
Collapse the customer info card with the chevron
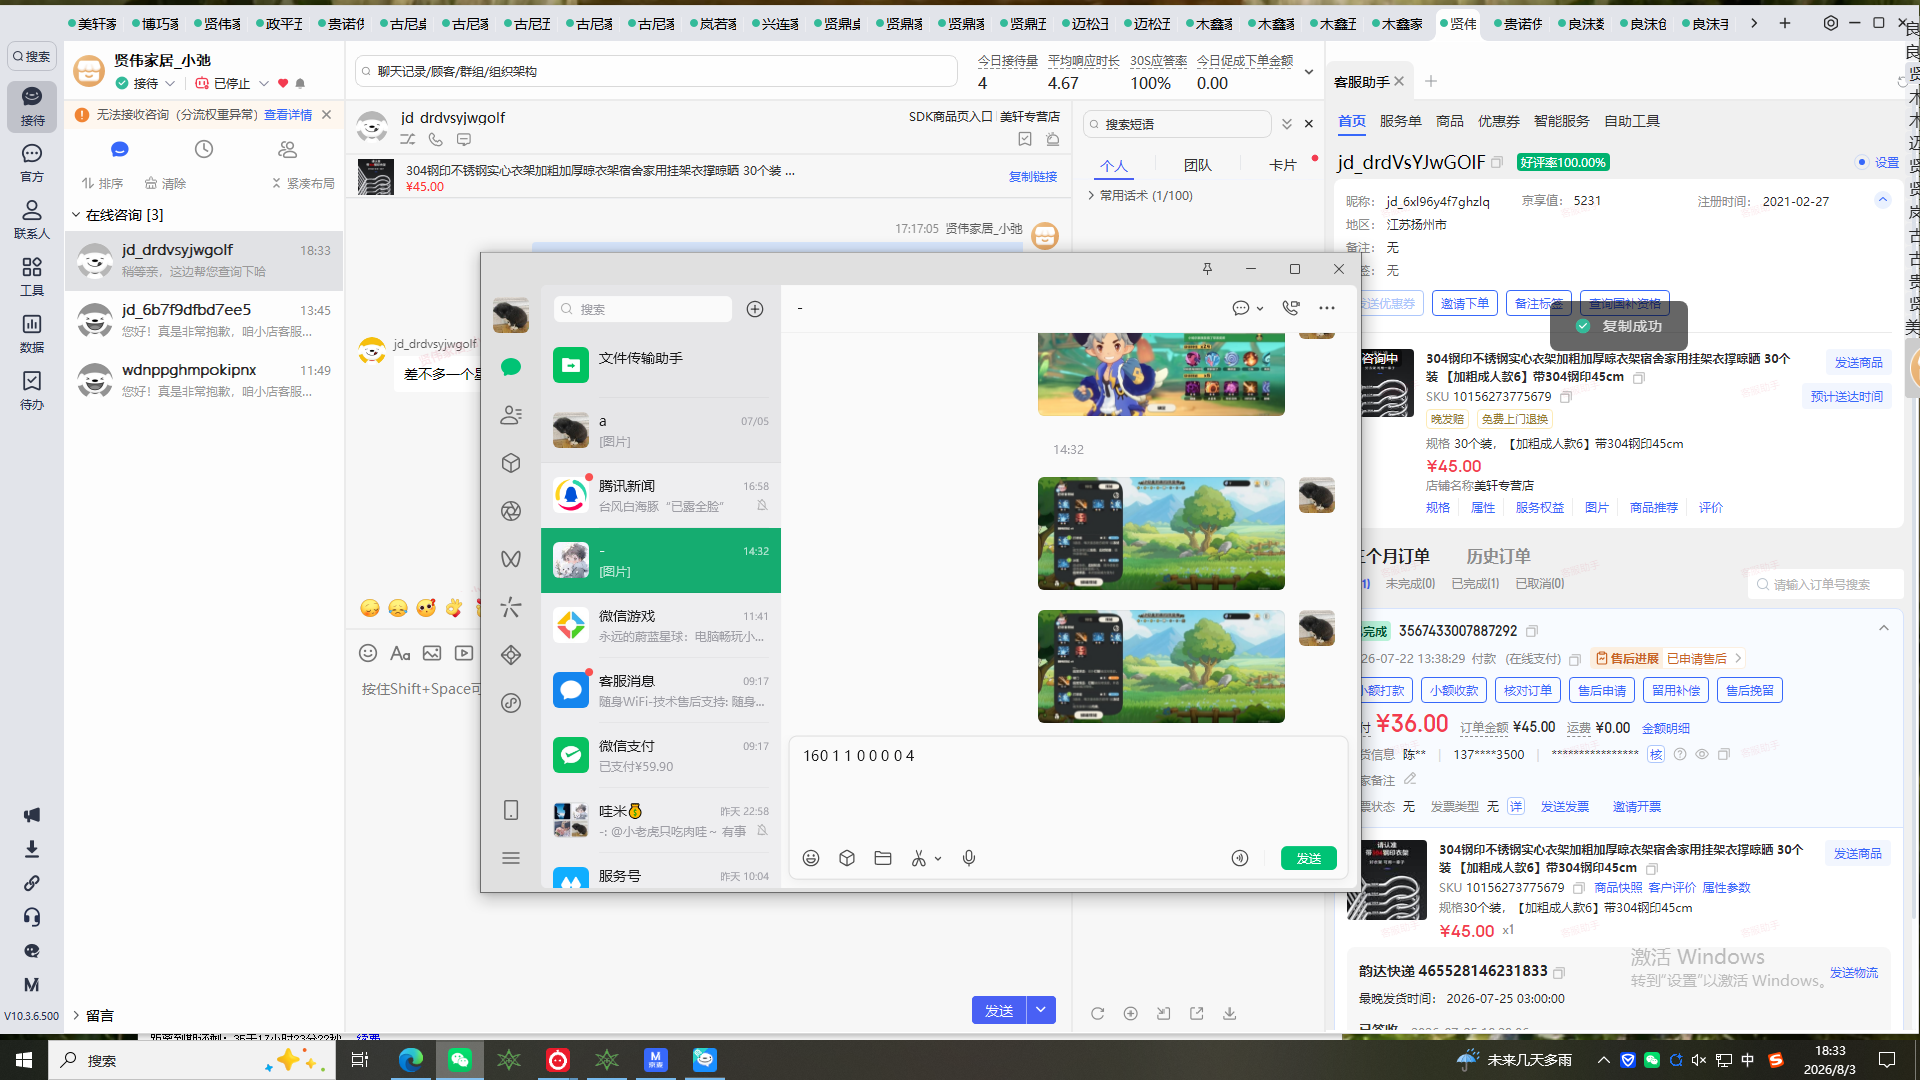point(1883,200)
